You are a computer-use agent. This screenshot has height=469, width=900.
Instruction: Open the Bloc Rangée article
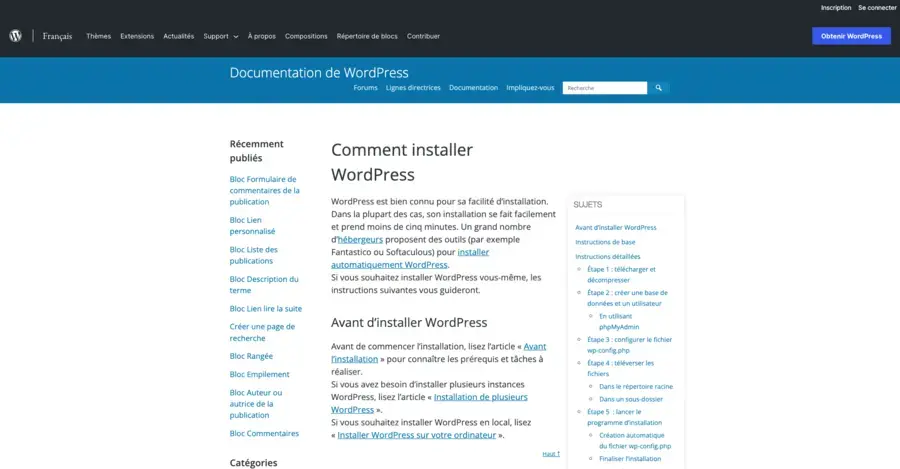251,356
